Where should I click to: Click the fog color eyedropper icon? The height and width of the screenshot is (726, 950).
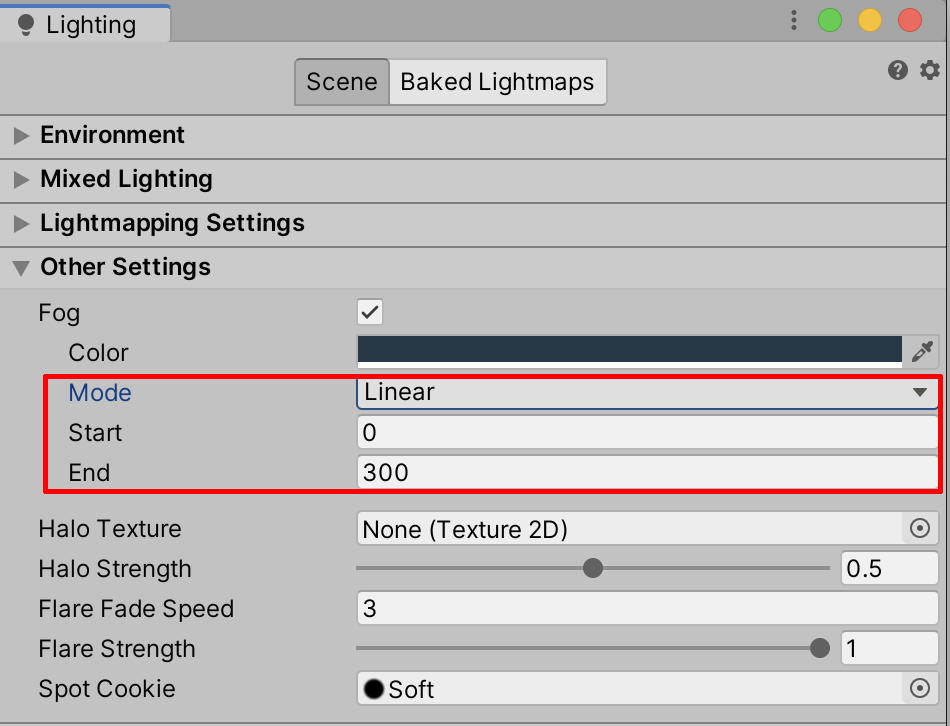[x=921, y=351]
